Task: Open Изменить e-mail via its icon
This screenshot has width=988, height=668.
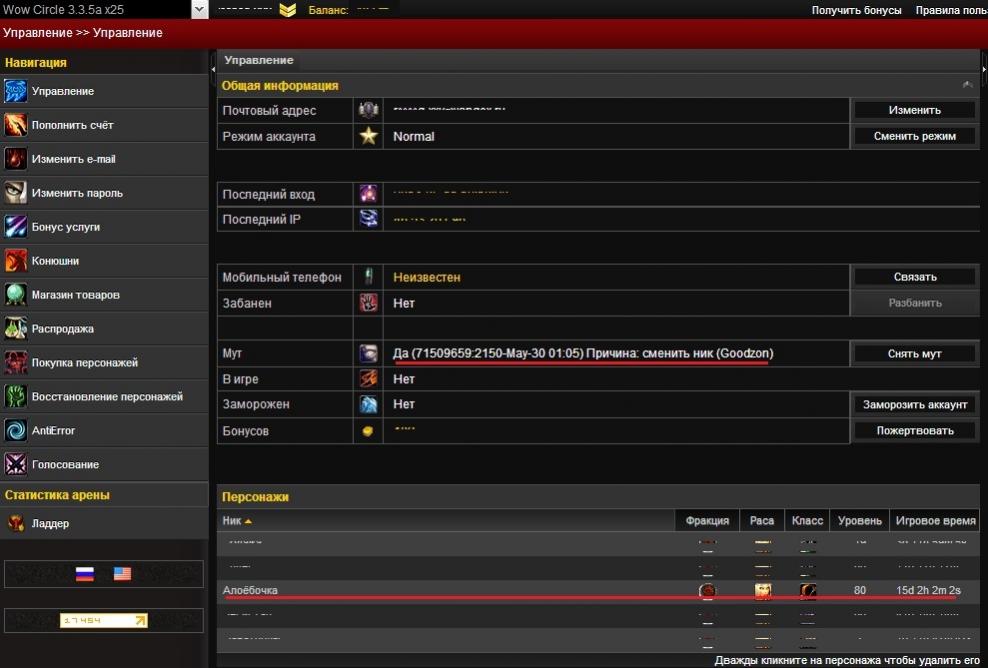Action: point(15,159)
